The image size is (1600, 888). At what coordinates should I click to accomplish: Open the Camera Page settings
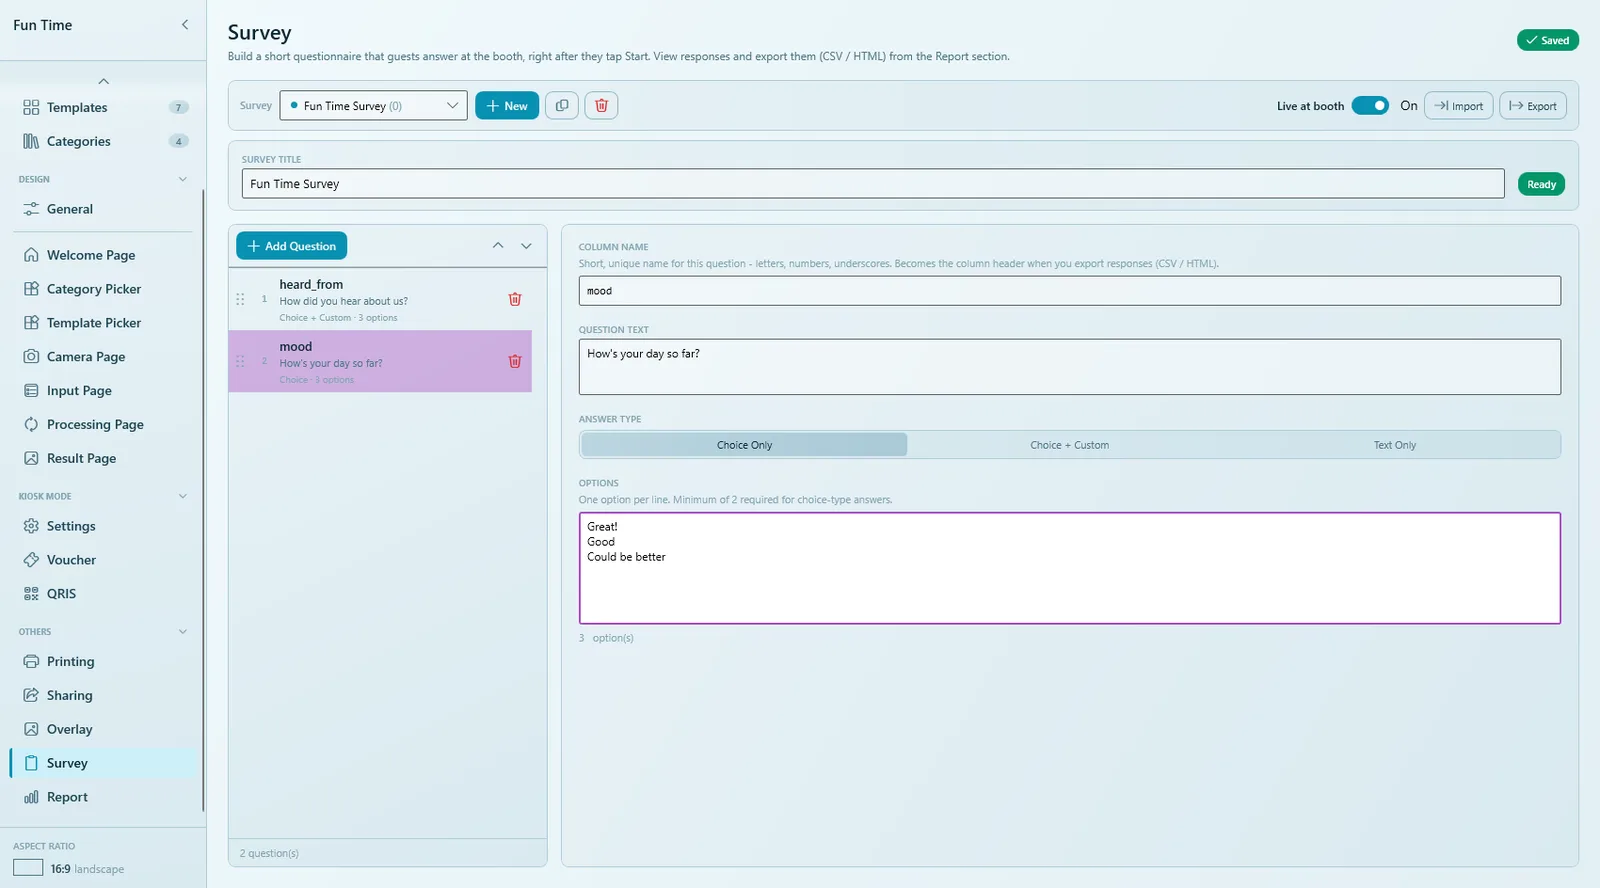[x=104, y=357]
